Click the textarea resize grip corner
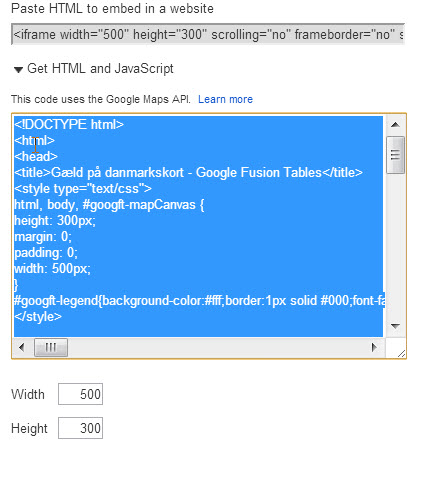The image size is (430, 483). [401, 353]
